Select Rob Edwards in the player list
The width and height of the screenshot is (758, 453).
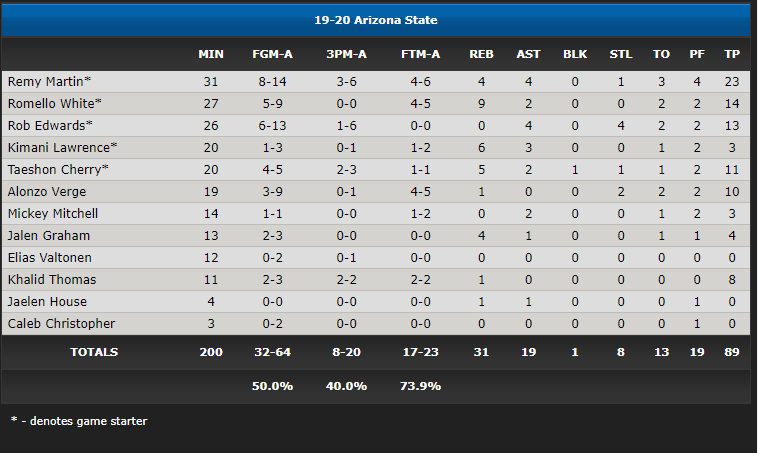(50, 126)
